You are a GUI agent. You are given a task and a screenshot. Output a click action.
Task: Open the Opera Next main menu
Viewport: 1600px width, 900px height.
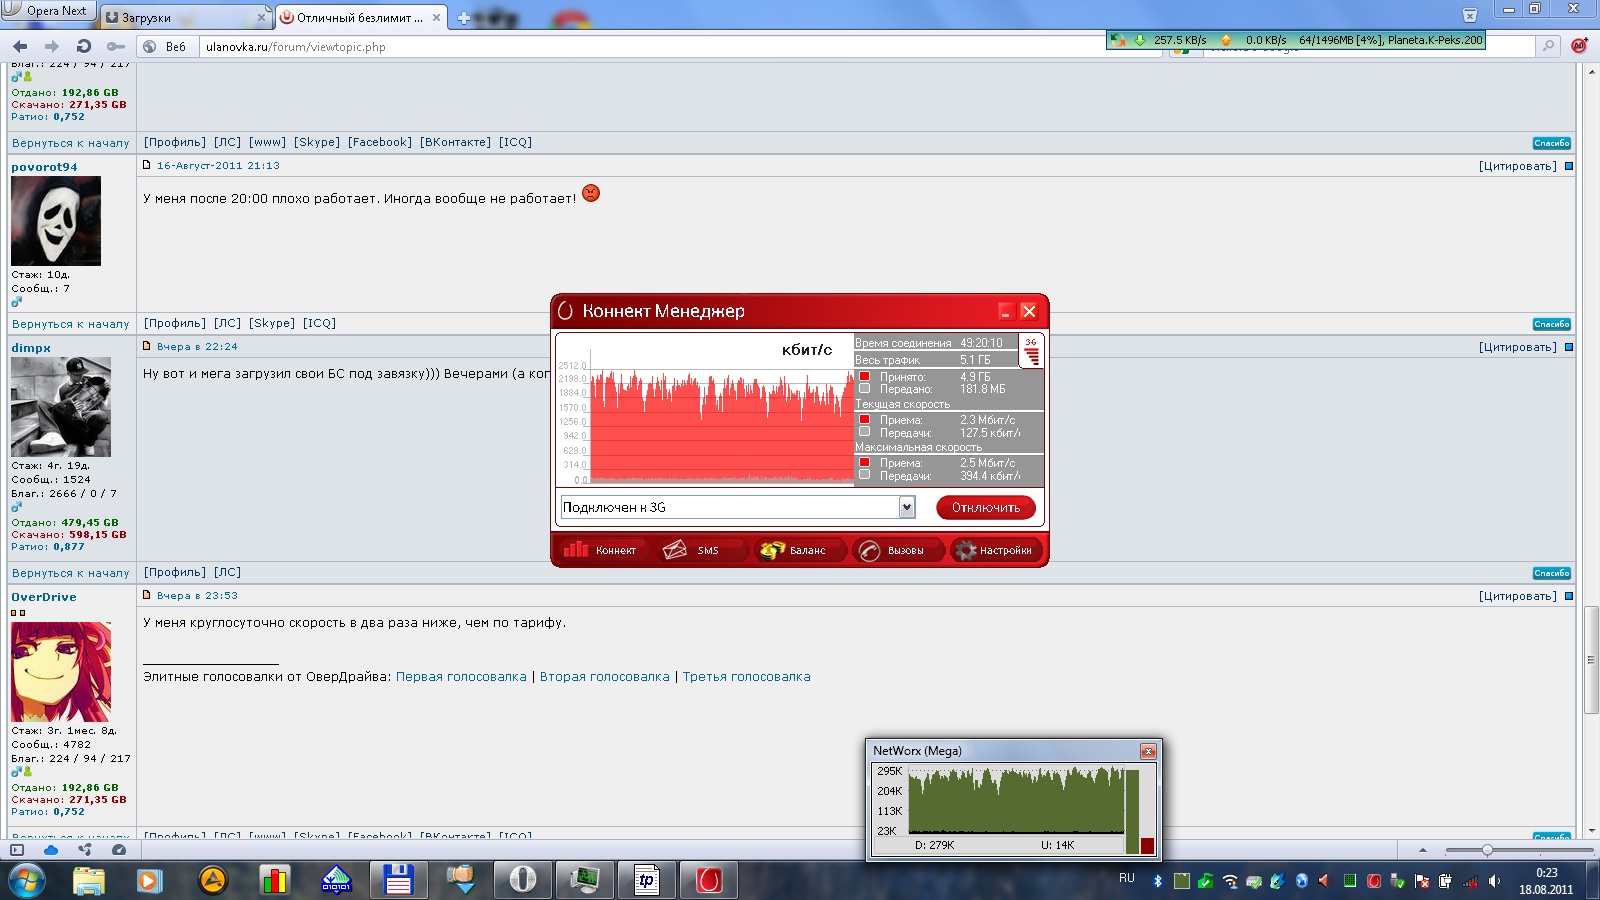coord(48,11)
